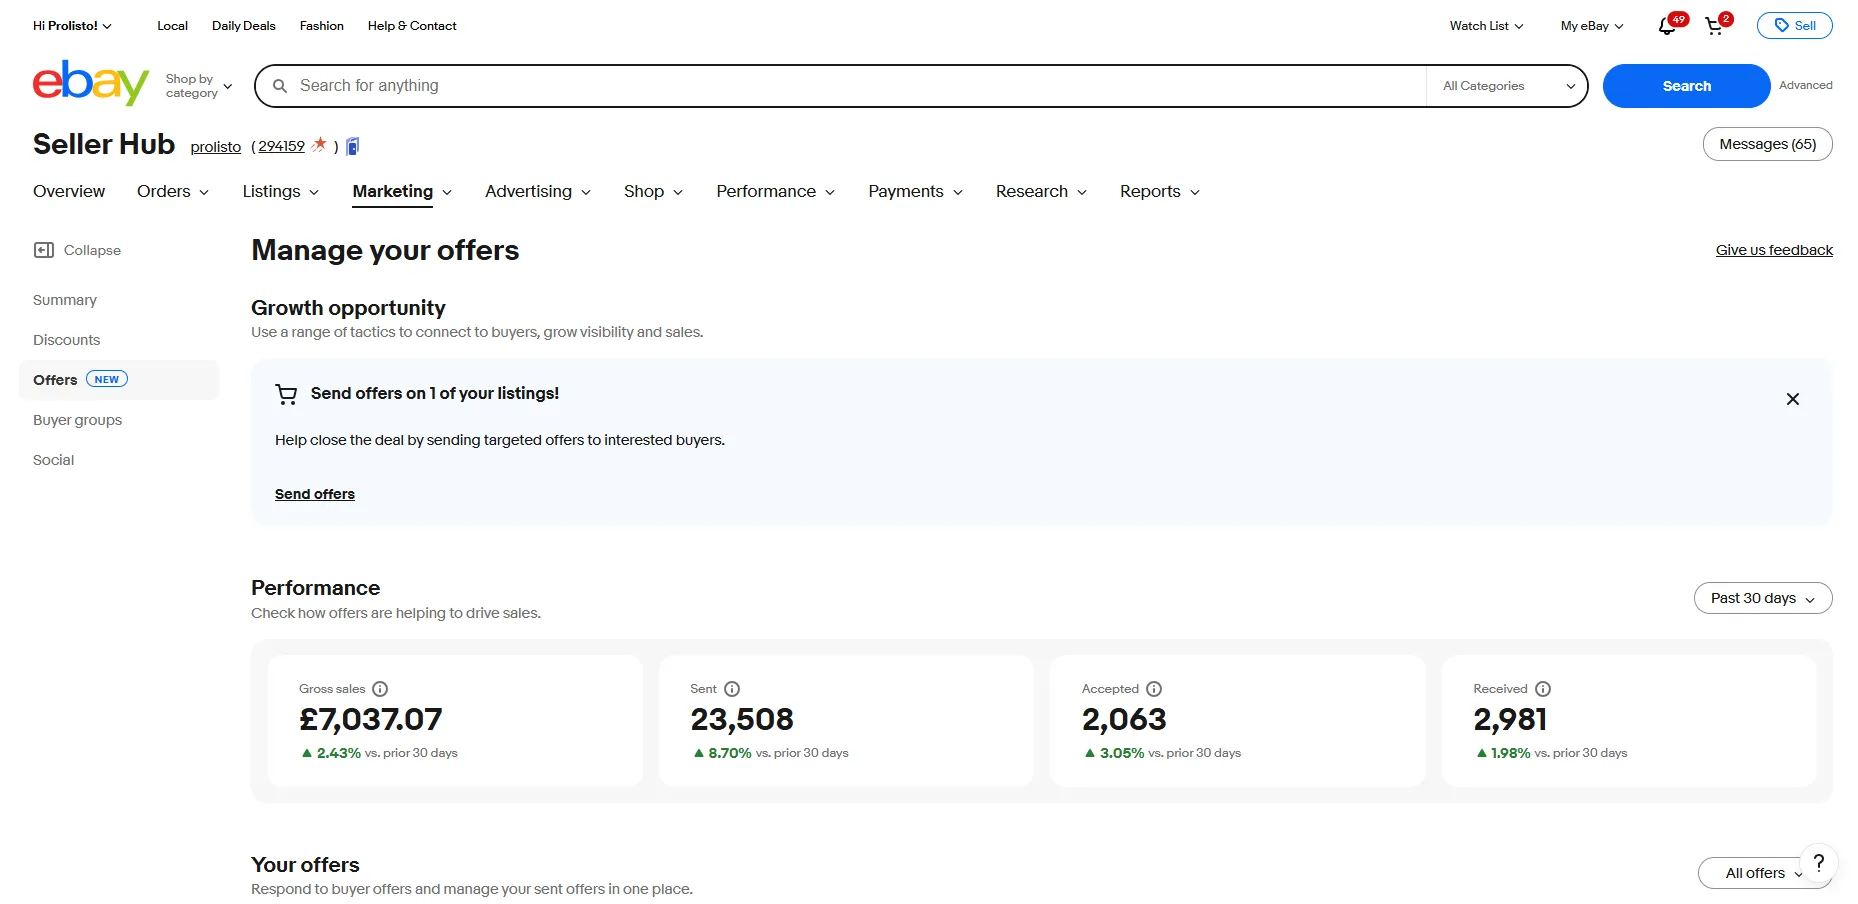Expand the My eBay menu
Screen dimensions: 1858x904
point(1592,26)
